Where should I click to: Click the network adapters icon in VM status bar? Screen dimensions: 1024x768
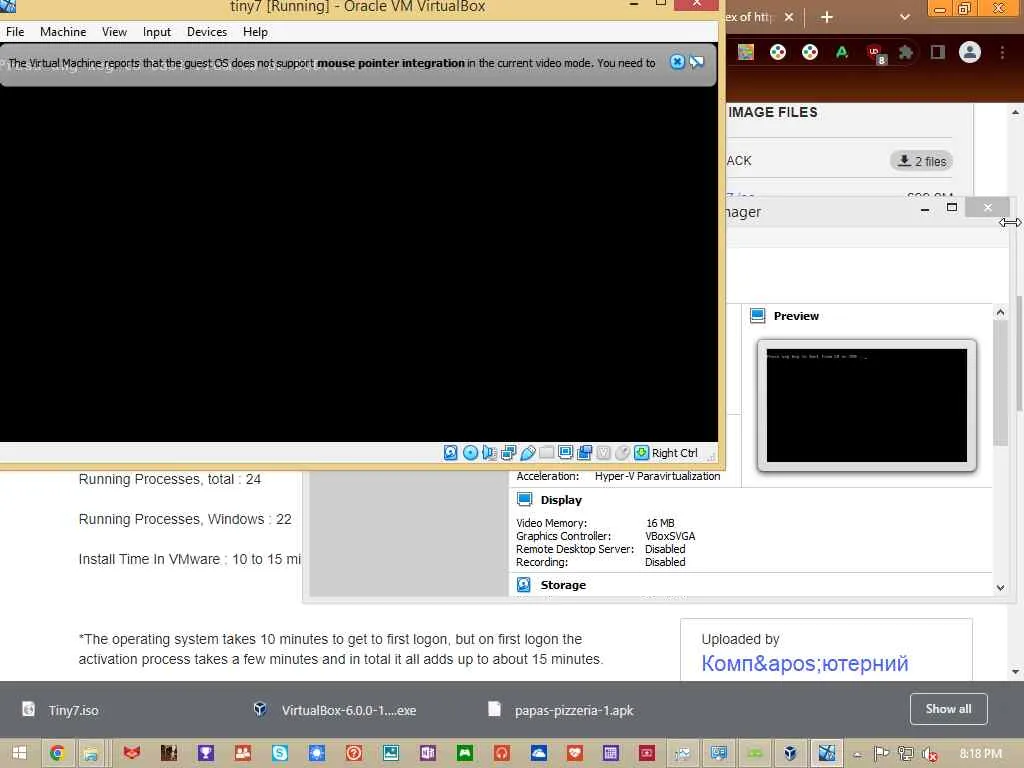[x=509, y=453]
